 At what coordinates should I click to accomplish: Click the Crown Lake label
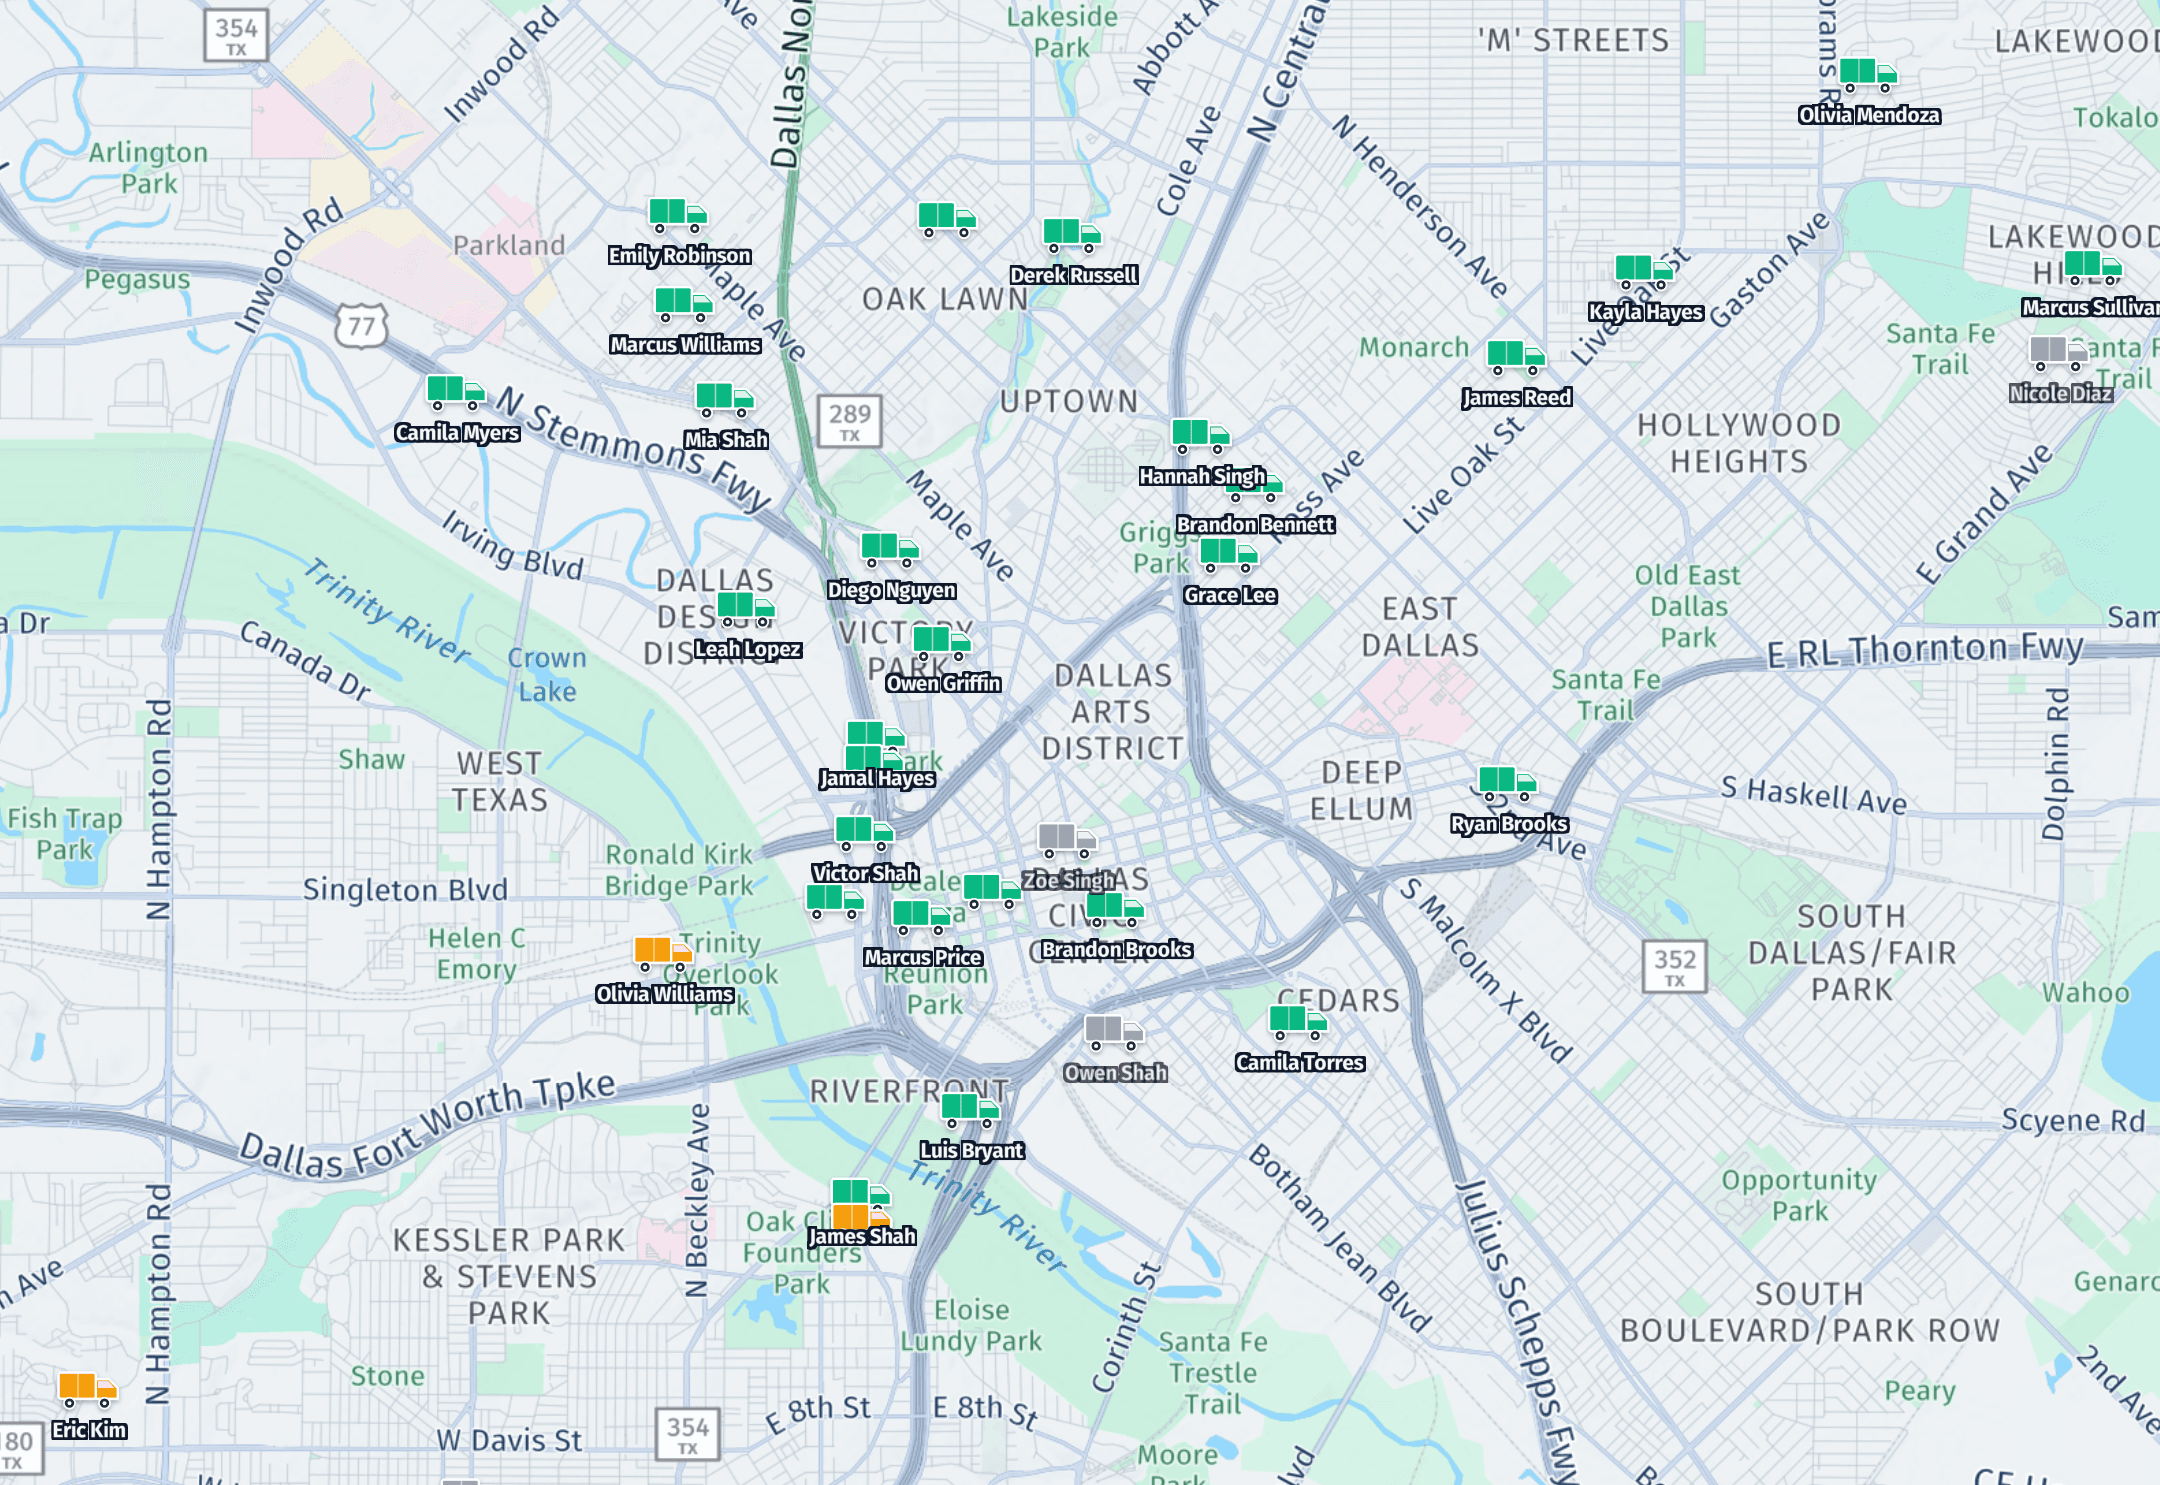point(547,675)
